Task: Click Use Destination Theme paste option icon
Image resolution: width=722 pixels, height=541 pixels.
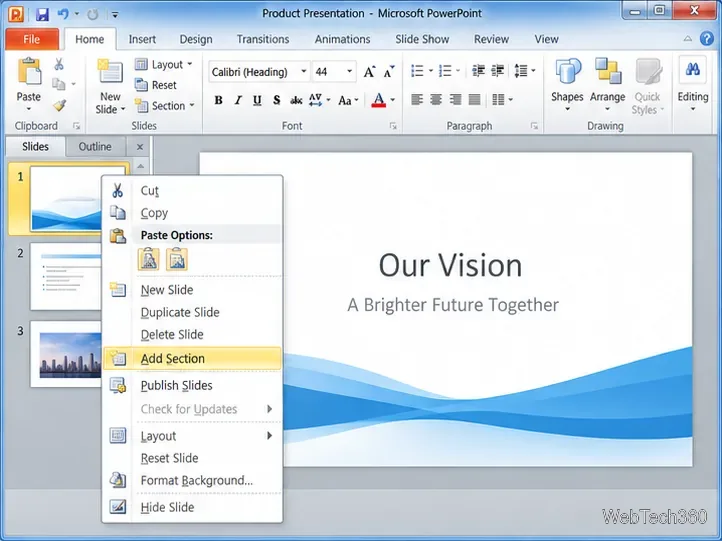Action: click(x=148, y=259)
